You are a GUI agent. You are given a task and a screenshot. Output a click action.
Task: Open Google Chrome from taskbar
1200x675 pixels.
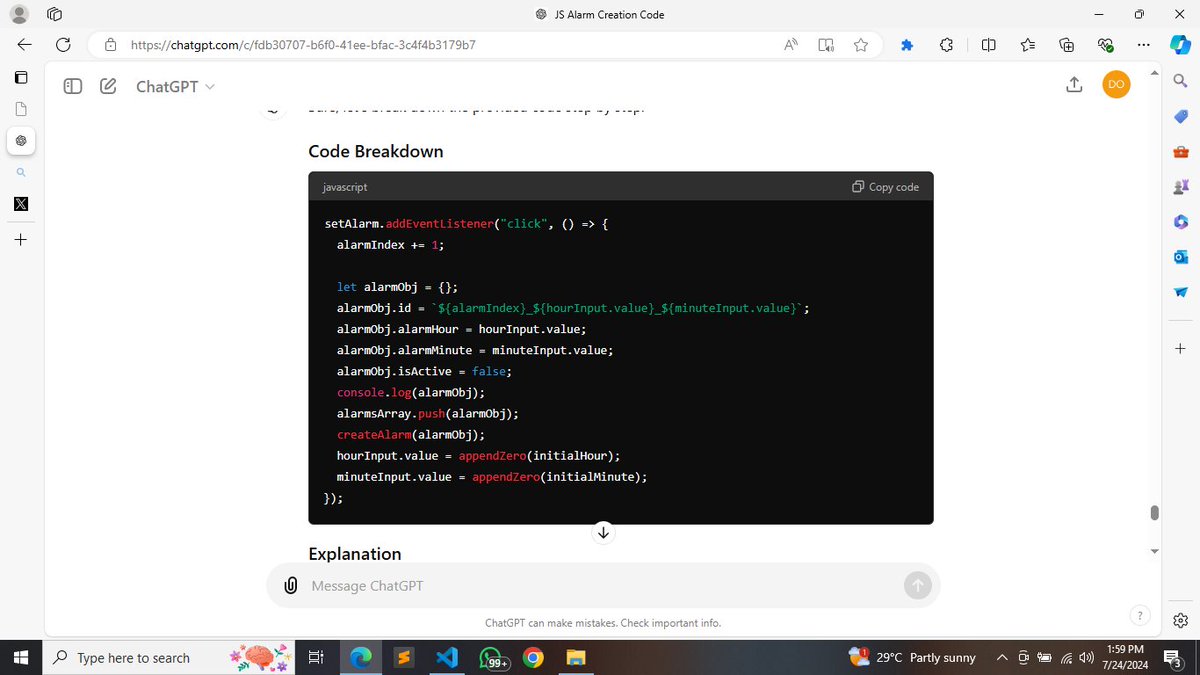(x=533, y=658)
